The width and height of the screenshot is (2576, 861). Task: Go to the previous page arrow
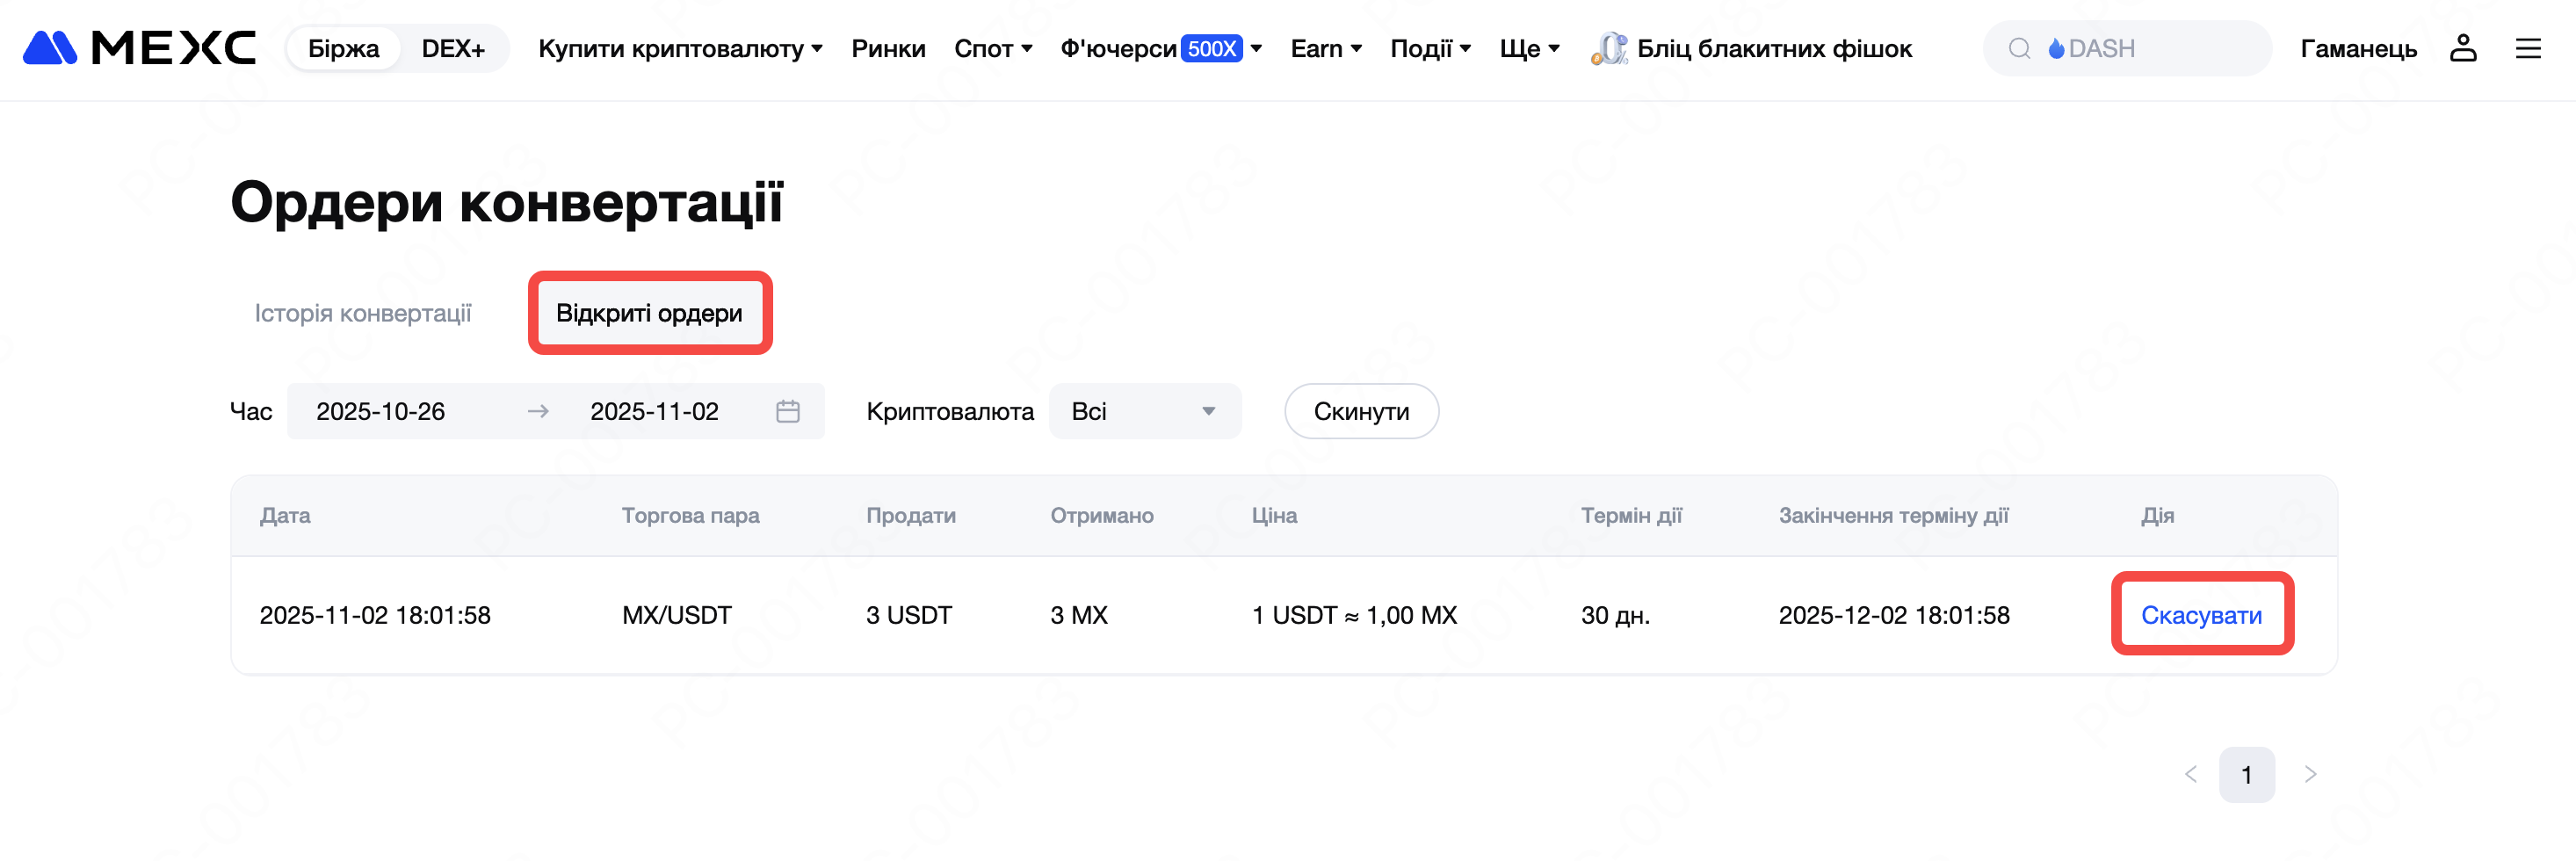[2190, 774]
